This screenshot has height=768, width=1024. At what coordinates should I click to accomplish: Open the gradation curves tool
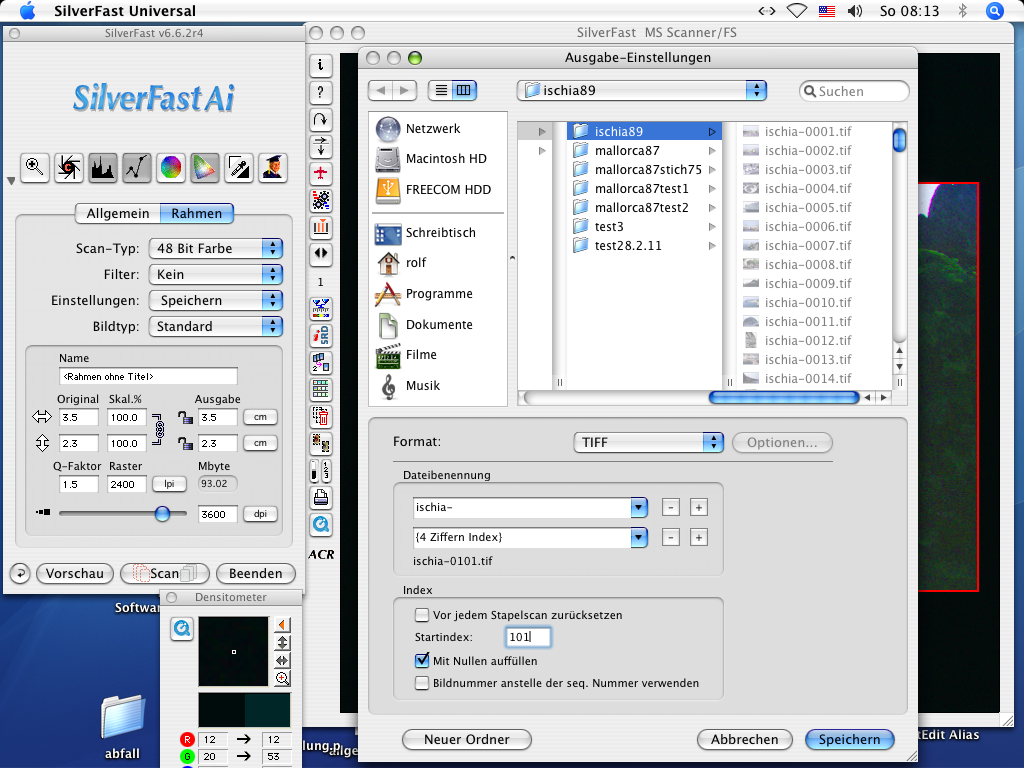136,168
